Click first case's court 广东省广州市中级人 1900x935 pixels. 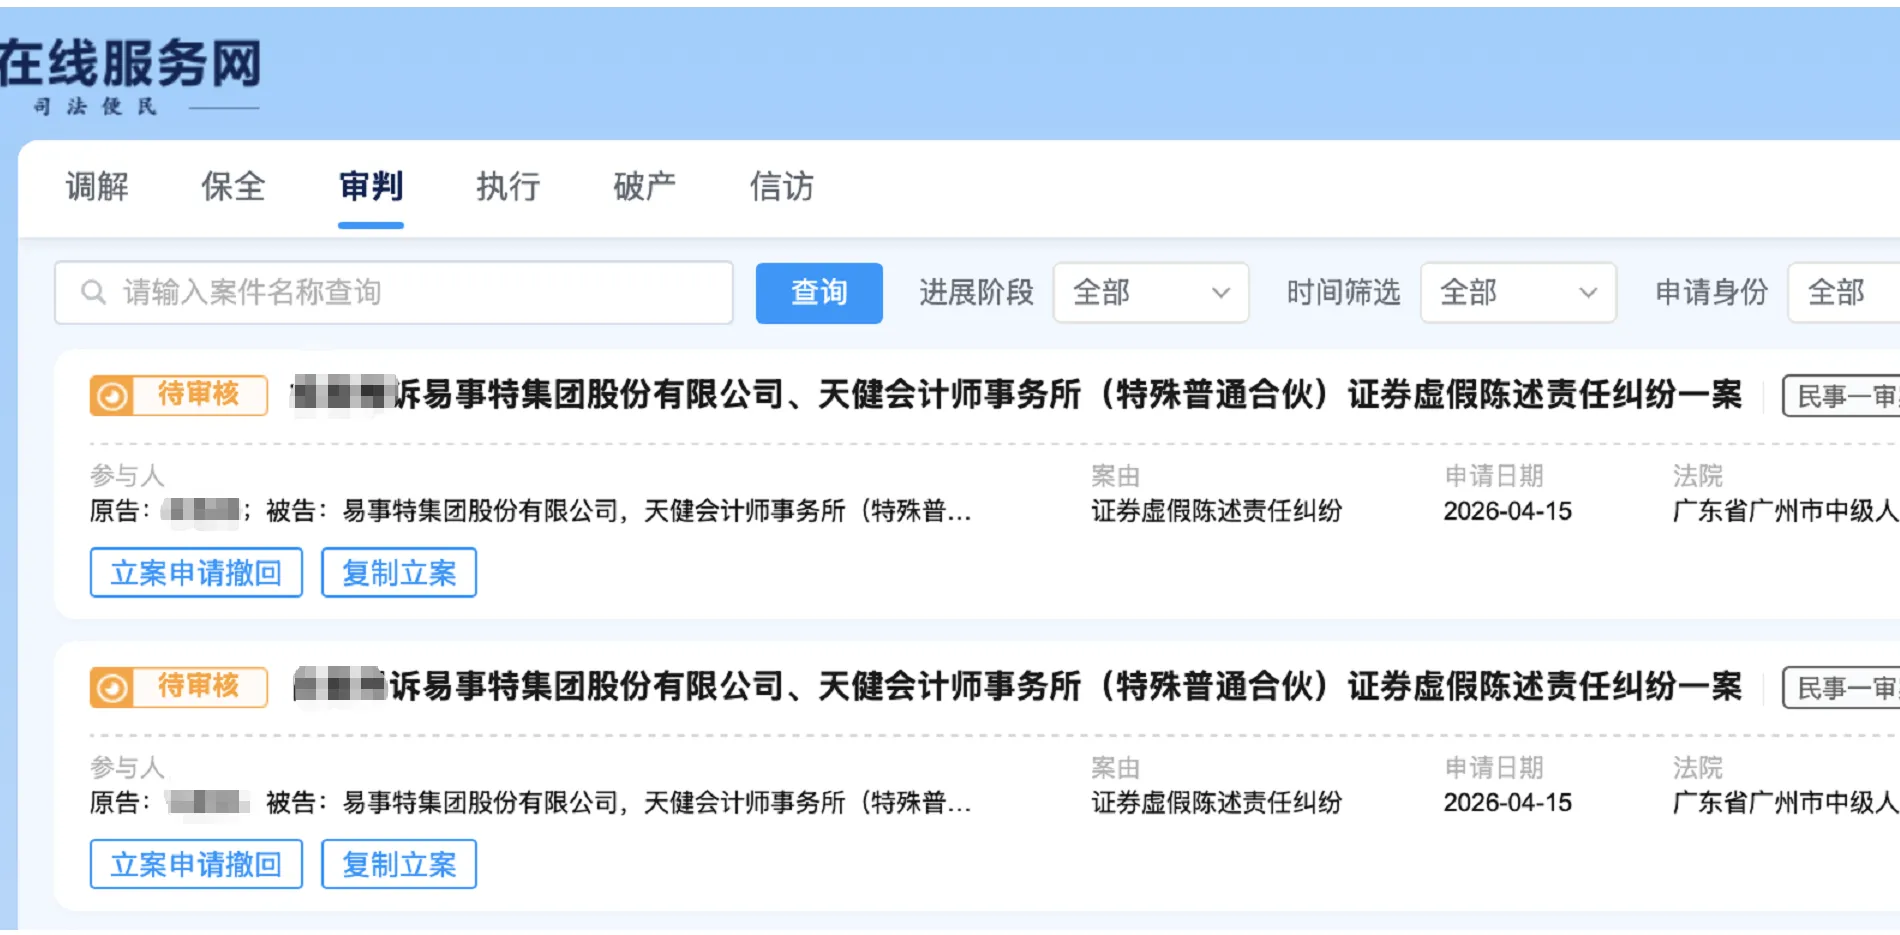point(1785,512)
